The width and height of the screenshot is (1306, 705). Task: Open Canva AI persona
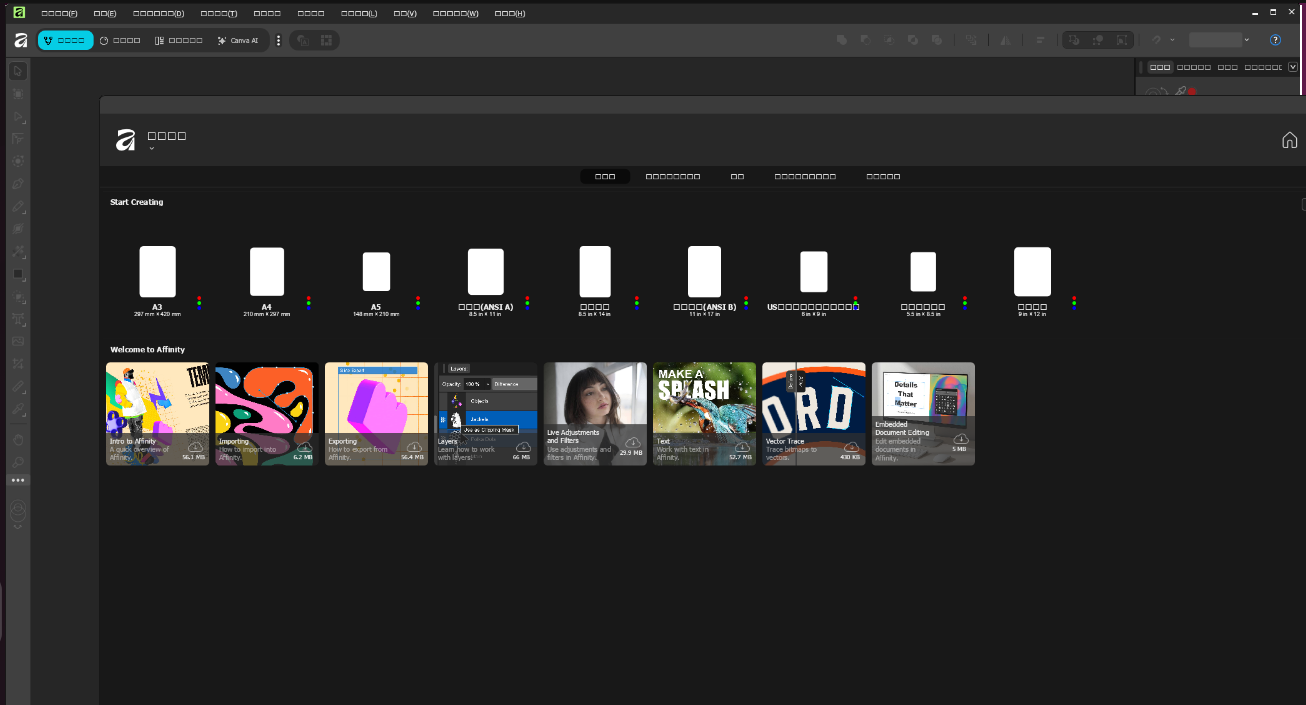(238, 40)
